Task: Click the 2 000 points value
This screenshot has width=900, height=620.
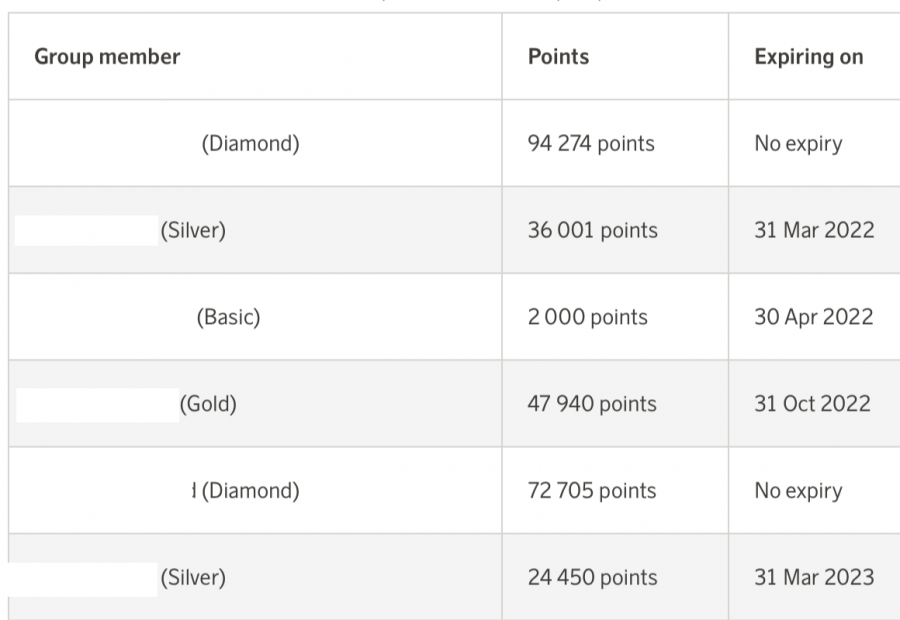Action: pos(588,318)
